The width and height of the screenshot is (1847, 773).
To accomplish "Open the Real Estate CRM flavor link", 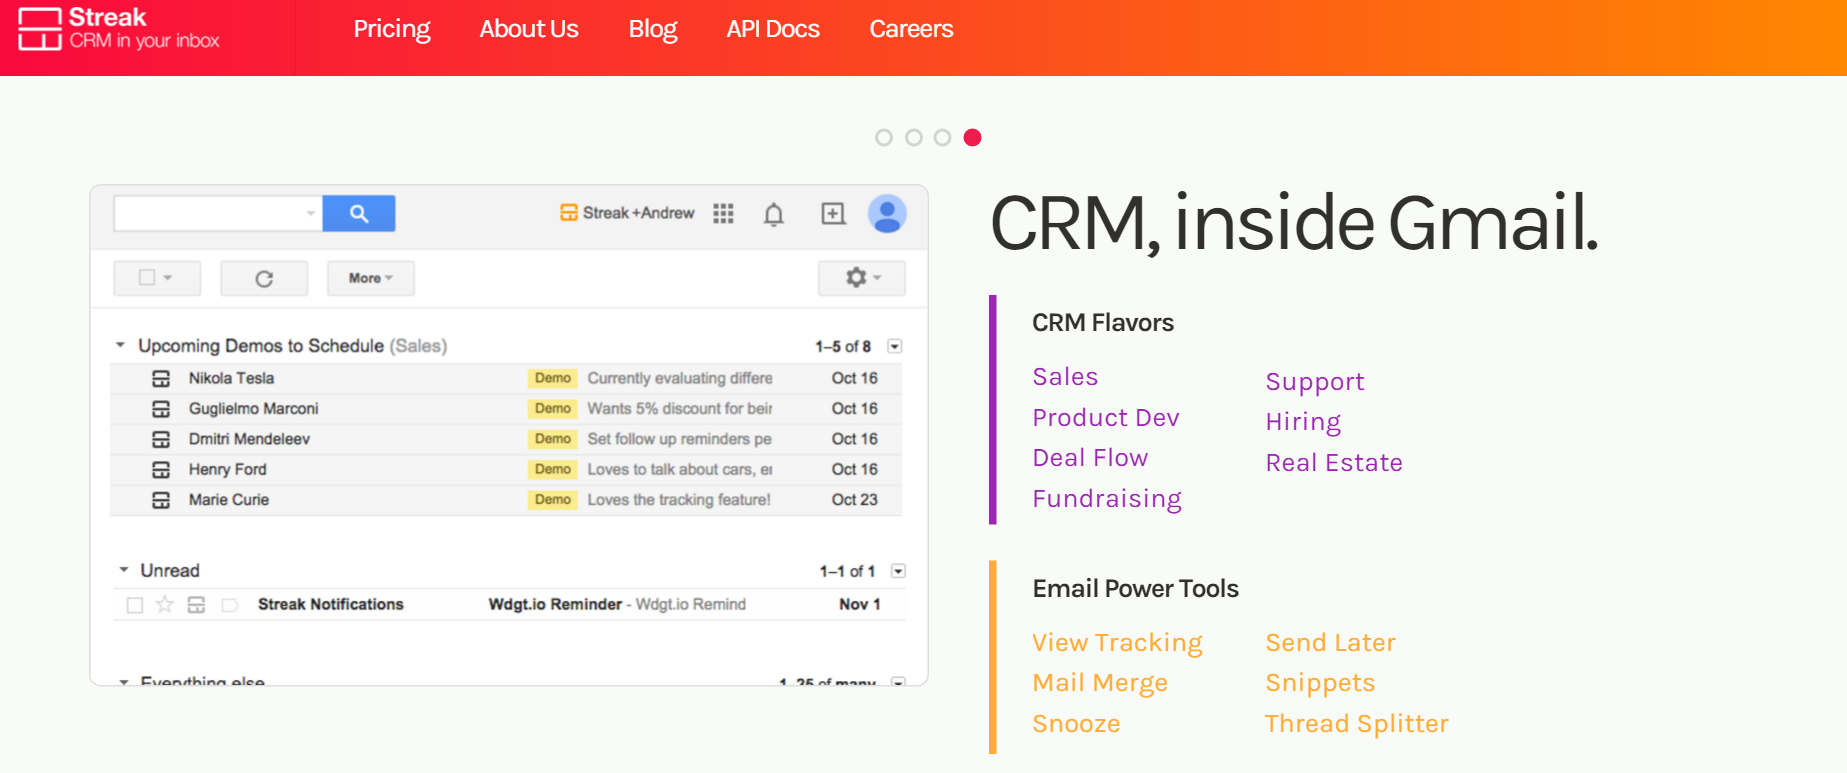I will (x=1333, y=463).
